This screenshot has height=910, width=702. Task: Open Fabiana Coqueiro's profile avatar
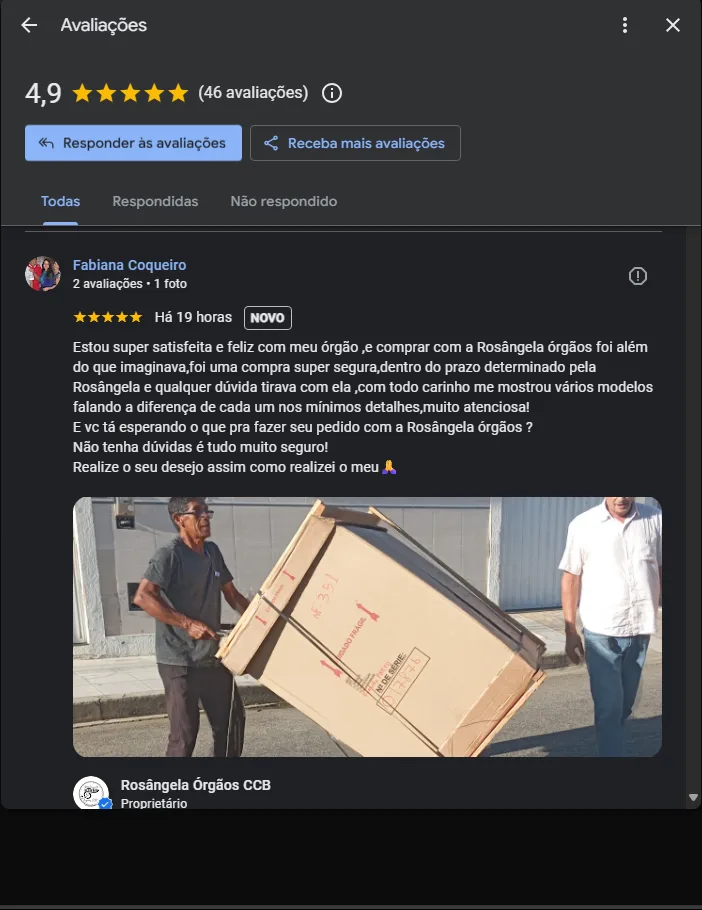point(42,273)
